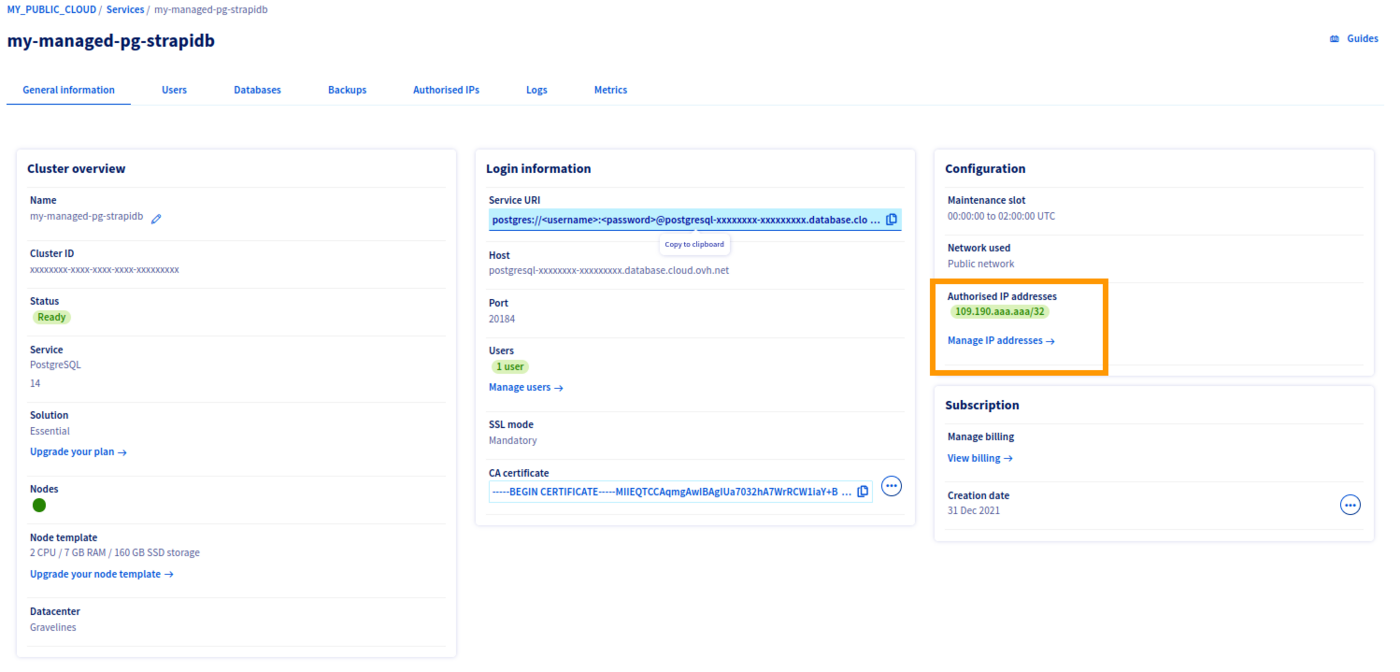Open the Guides menu in the top right
Screen dimensions: 1400x672
(1353, 37)
